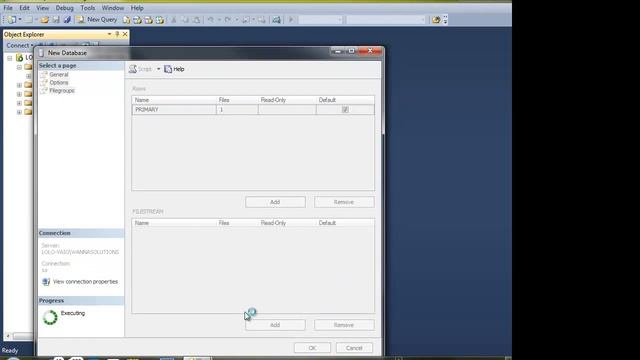Click the New Query toolbar button
The image size is (640, 360).
tap(97, 20)
